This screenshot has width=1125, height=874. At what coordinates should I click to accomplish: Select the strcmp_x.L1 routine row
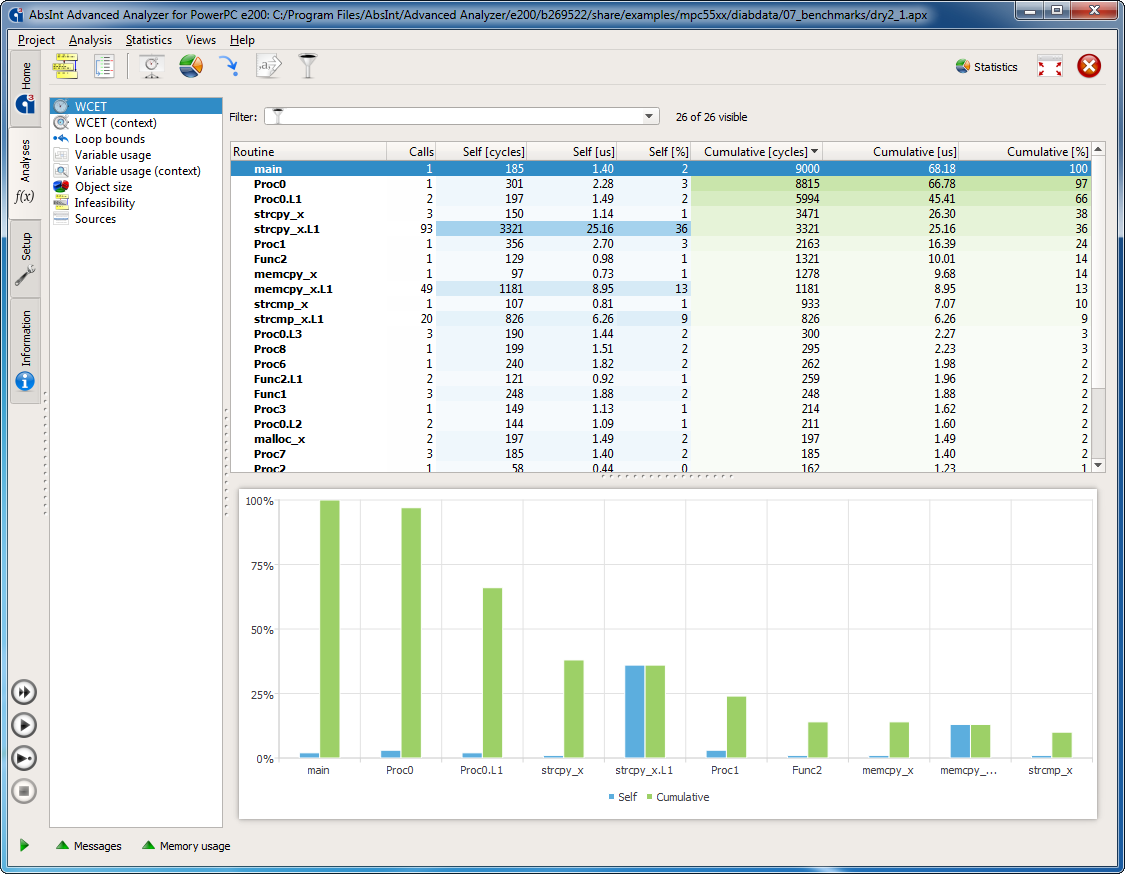660,319
